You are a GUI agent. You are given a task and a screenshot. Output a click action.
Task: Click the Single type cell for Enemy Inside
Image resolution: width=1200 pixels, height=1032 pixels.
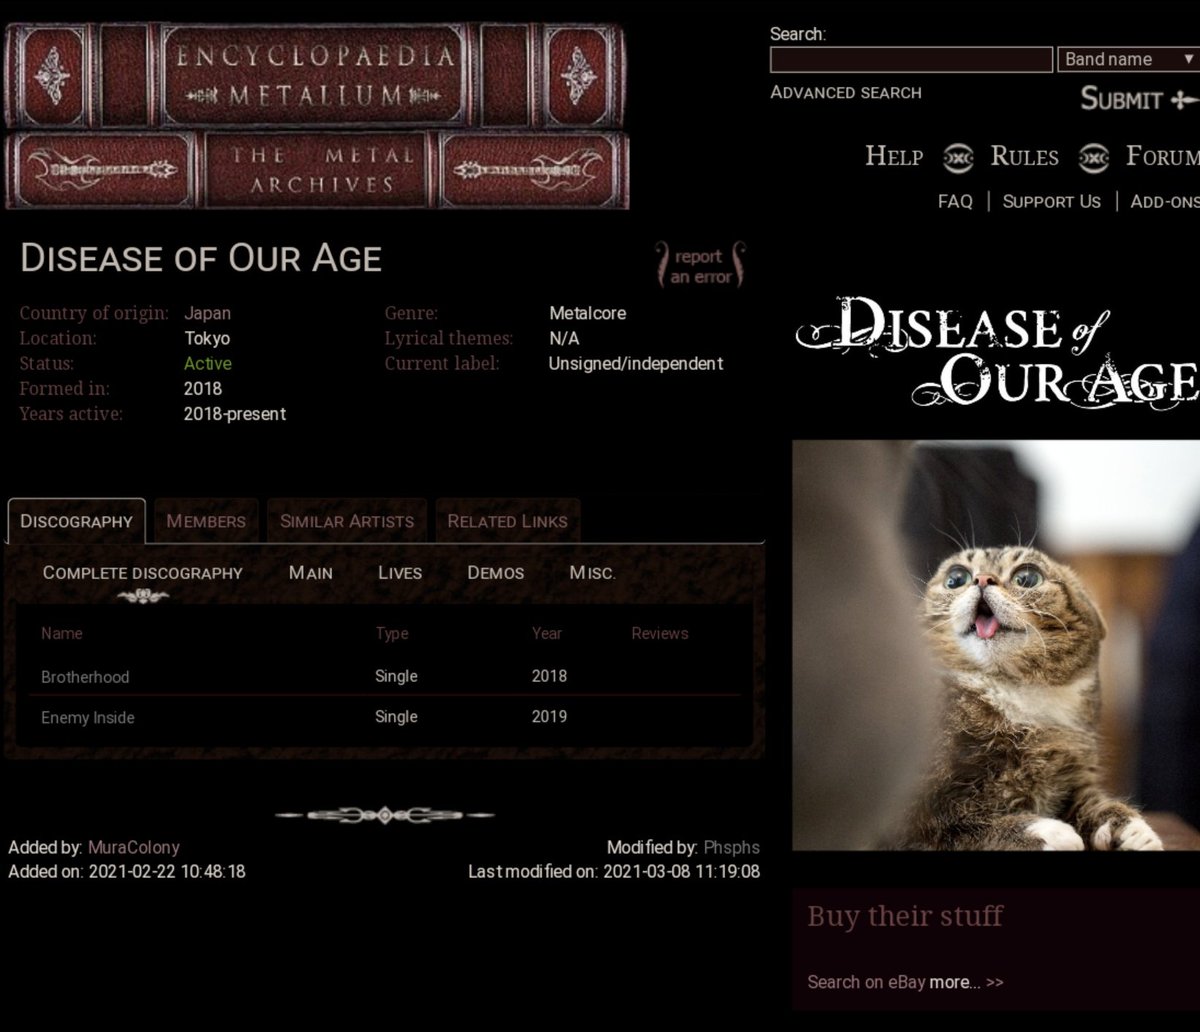click(396, 716)
